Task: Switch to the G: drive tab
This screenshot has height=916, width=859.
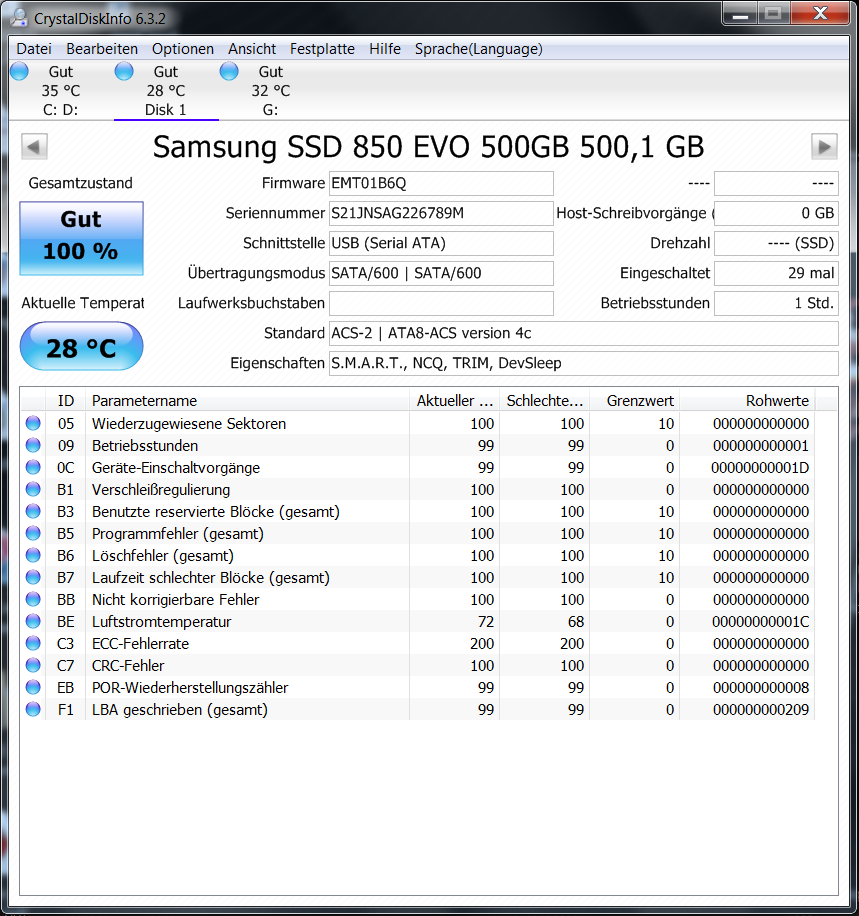Action: tap(271, 91)
